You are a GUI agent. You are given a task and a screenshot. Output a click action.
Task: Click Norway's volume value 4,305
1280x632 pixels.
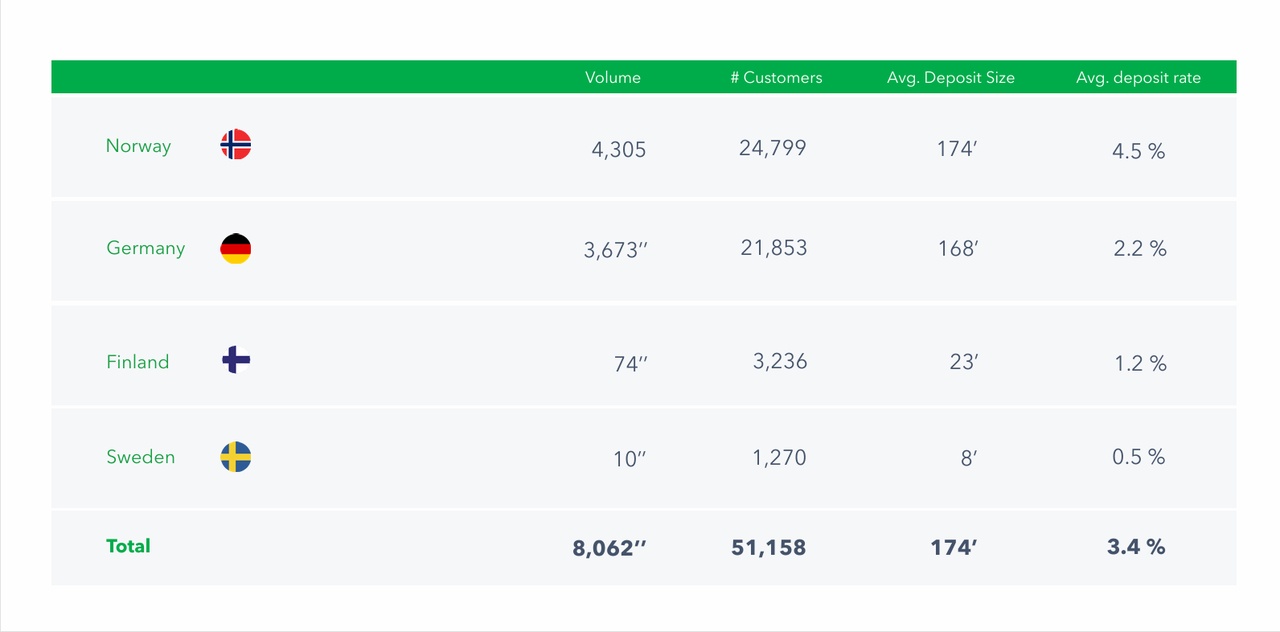[618, 150]
